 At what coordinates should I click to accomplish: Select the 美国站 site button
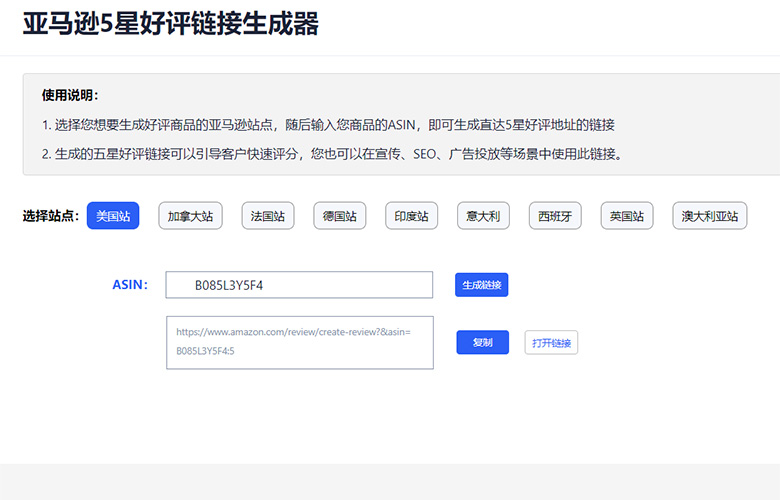(x=113, y=216)
